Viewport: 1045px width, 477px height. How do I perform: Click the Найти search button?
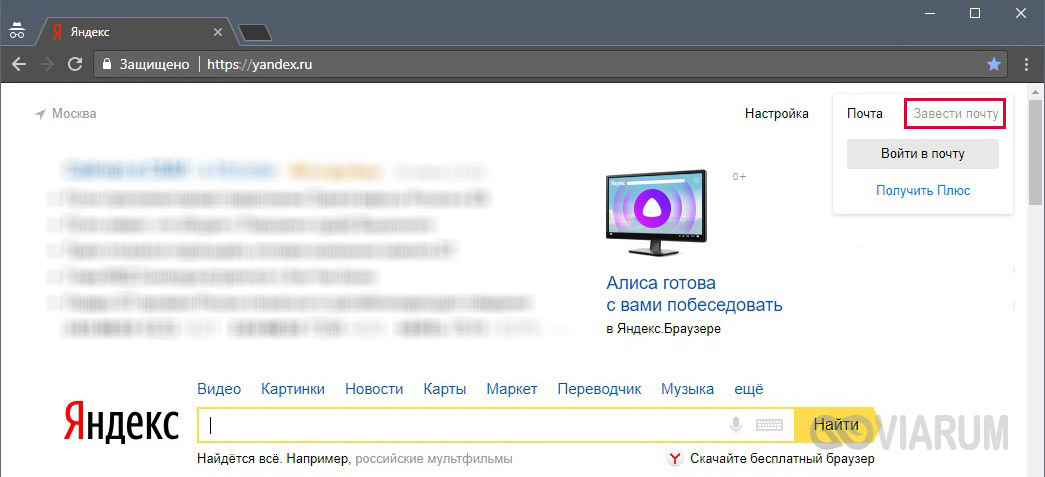coord(836,425)
